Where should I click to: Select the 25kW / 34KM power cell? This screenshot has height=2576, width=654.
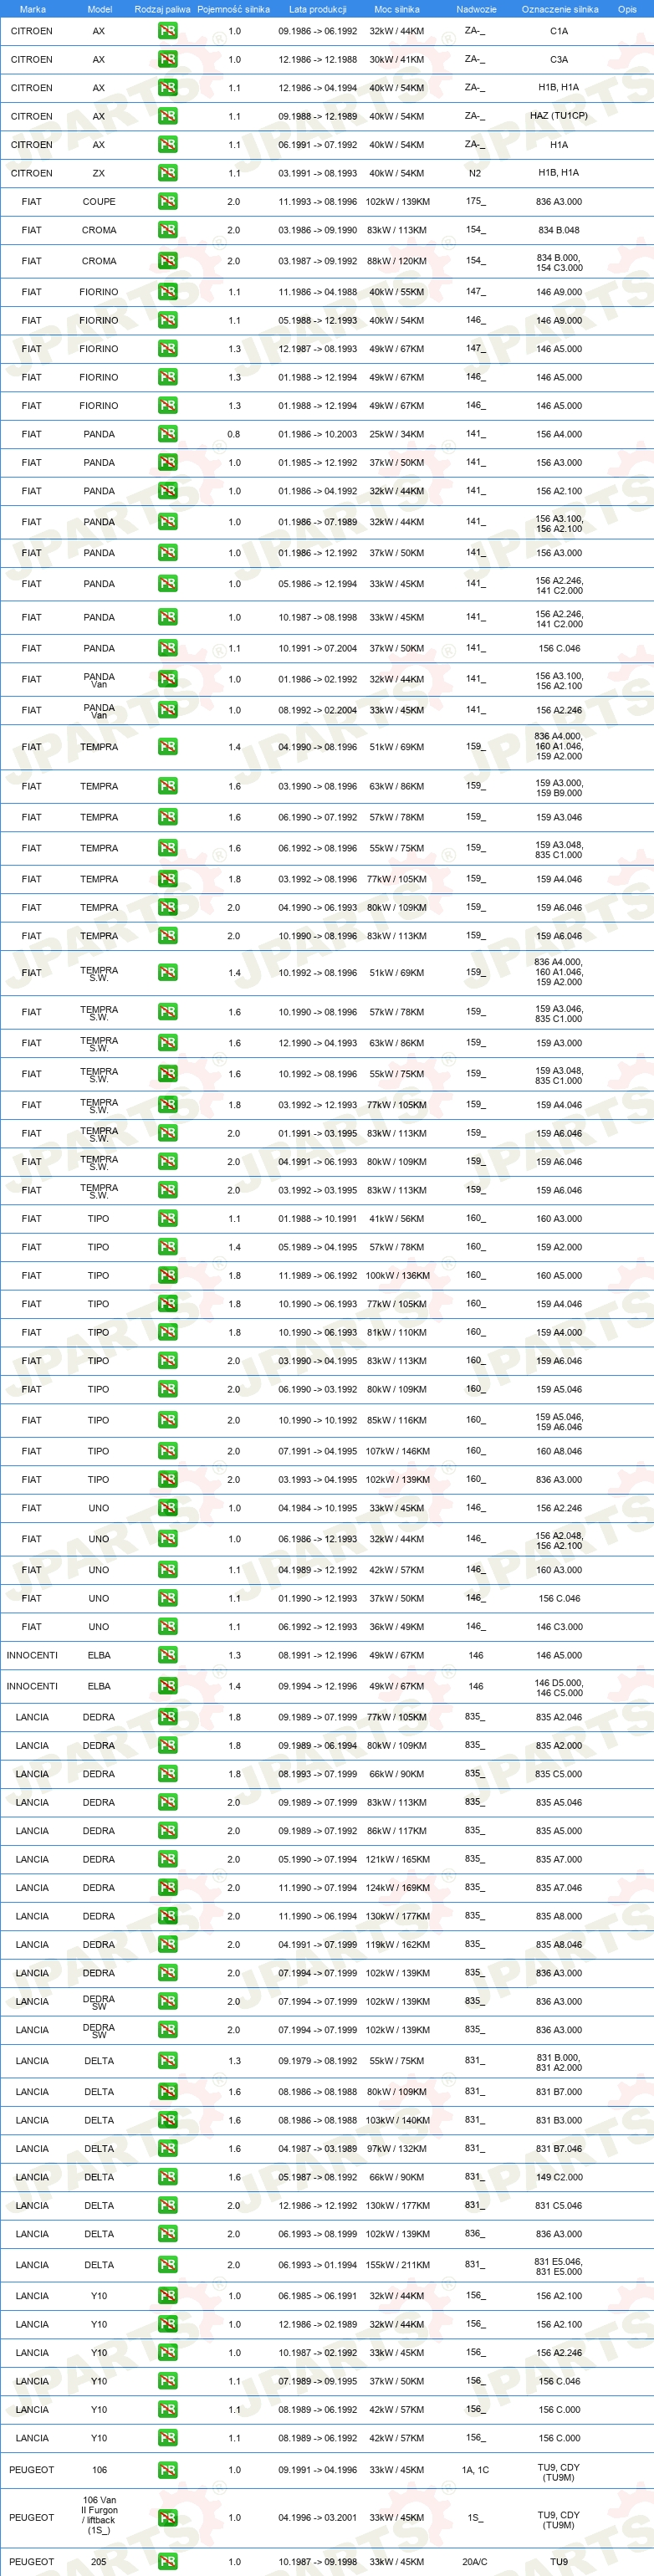click(x=396, y=434)
